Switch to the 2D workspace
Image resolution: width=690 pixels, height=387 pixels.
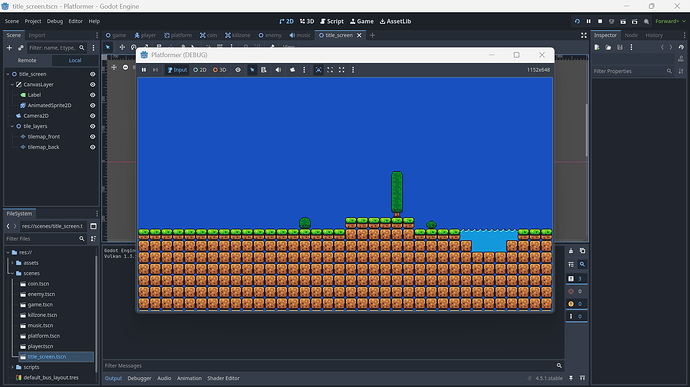click(286, 21)
